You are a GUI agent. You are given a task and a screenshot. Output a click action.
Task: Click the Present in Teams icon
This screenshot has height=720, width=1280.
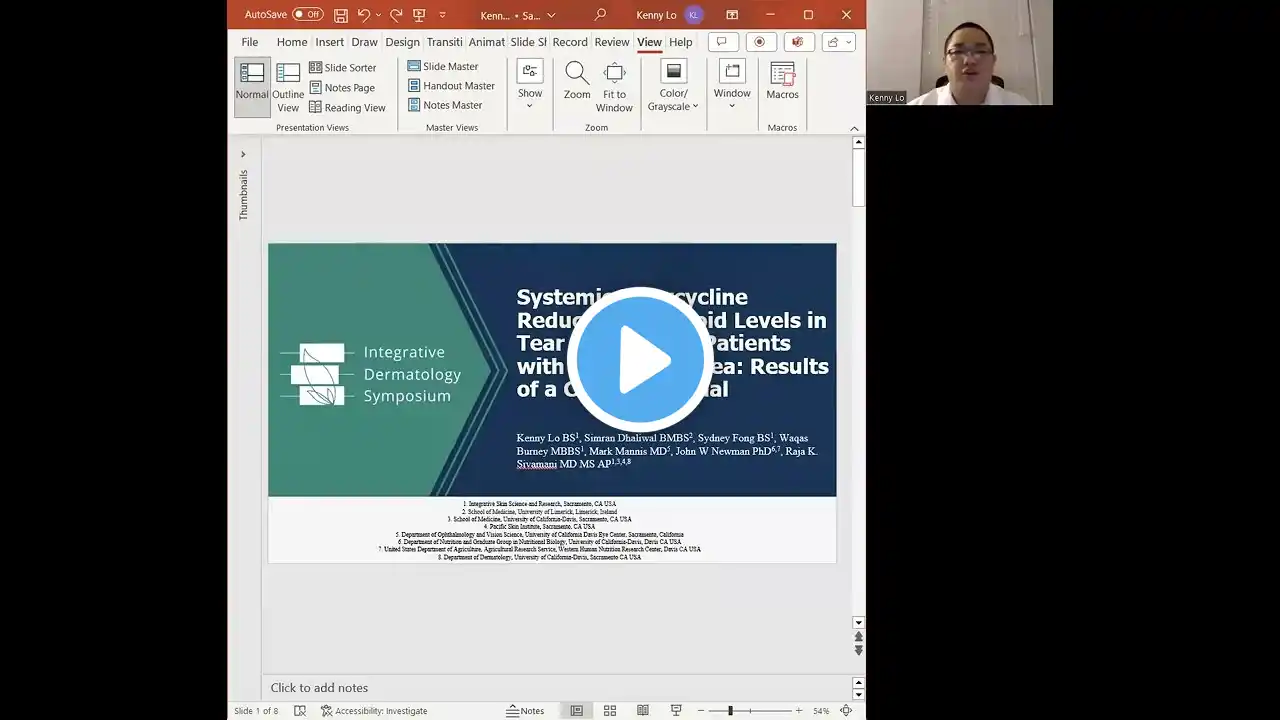[x=797, y=42]
